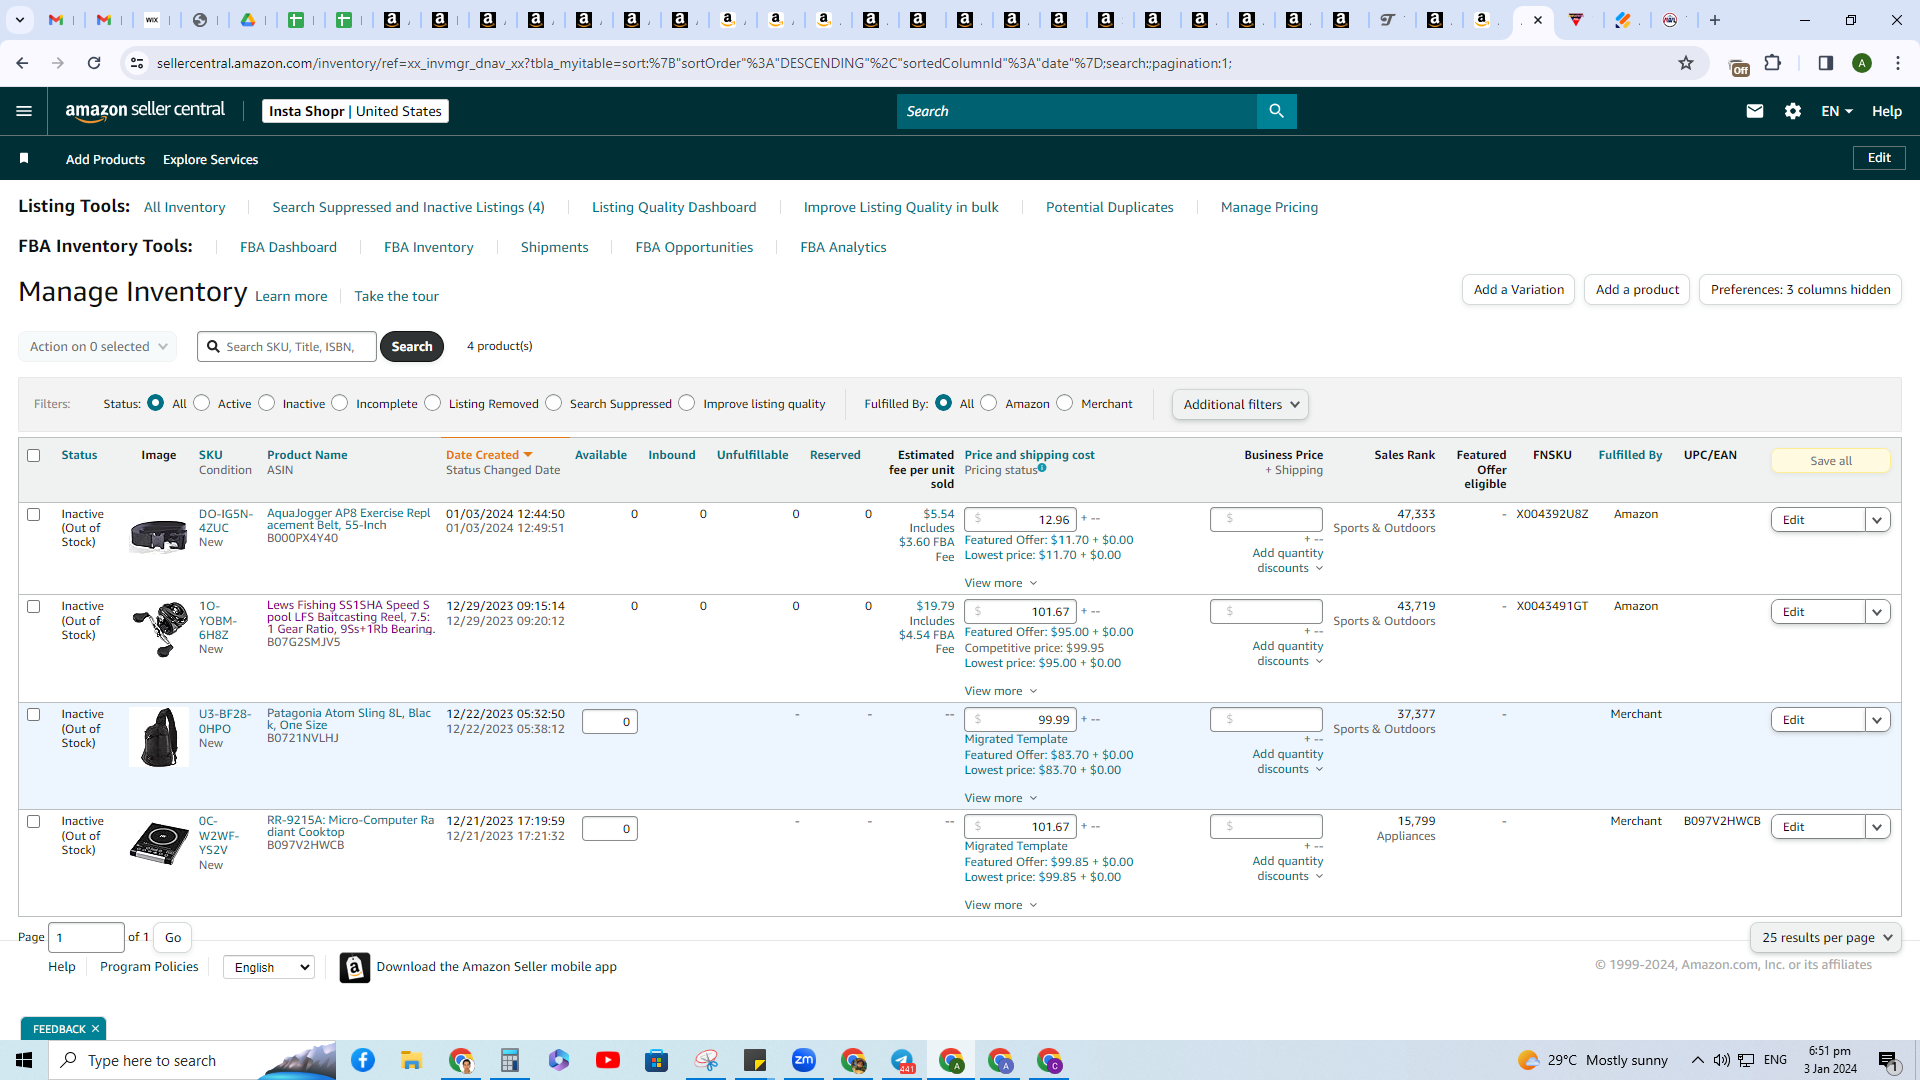
Task: Open Calculator from the taskbar
Action: coord(509,1060)
